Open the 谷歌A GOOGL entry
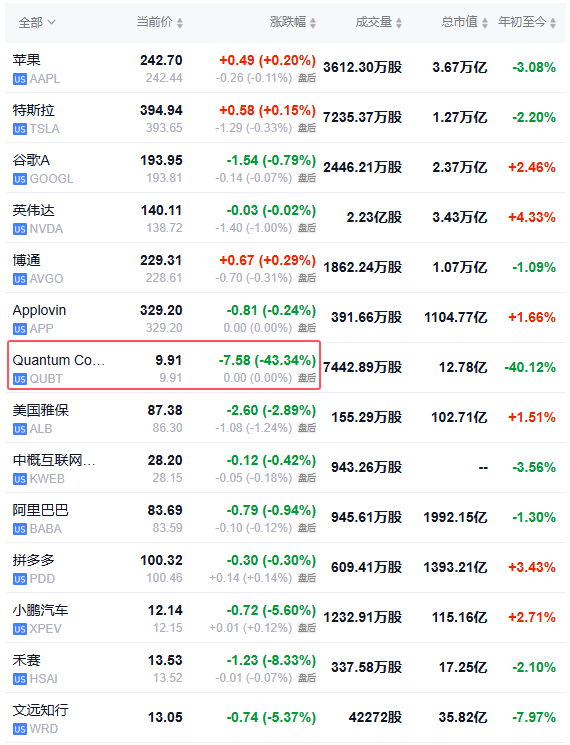 tap(285, 168)
